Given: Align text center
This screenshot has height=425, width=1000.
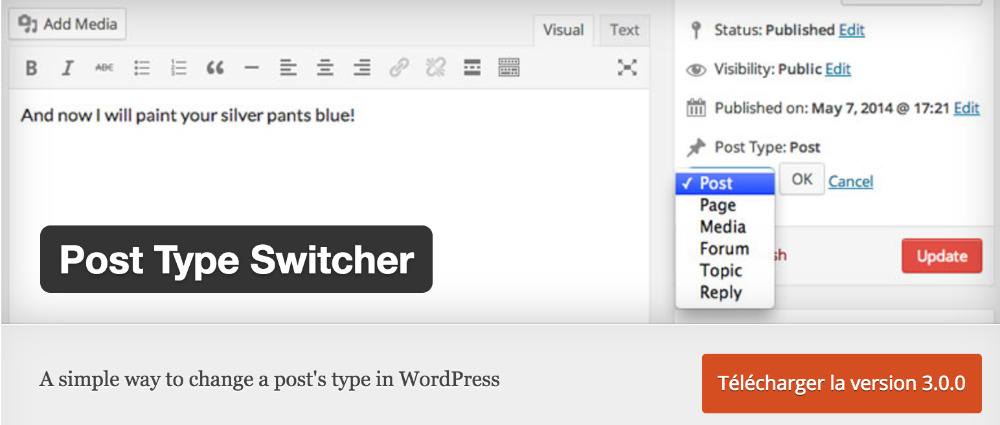Looking at the screenshot, I should click(x=325, y=68).
